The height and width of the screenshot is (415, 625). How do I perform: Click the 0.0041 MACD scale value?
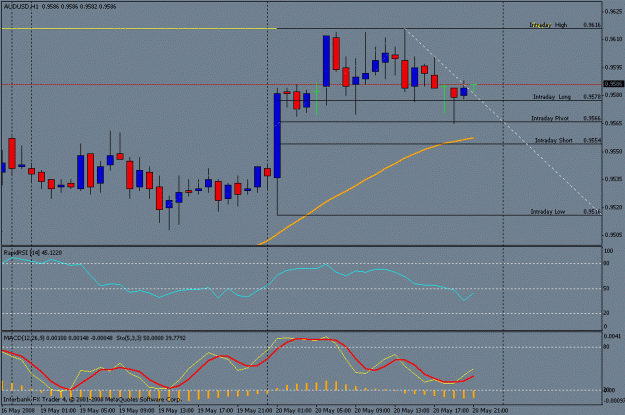(x=613, y=336)
